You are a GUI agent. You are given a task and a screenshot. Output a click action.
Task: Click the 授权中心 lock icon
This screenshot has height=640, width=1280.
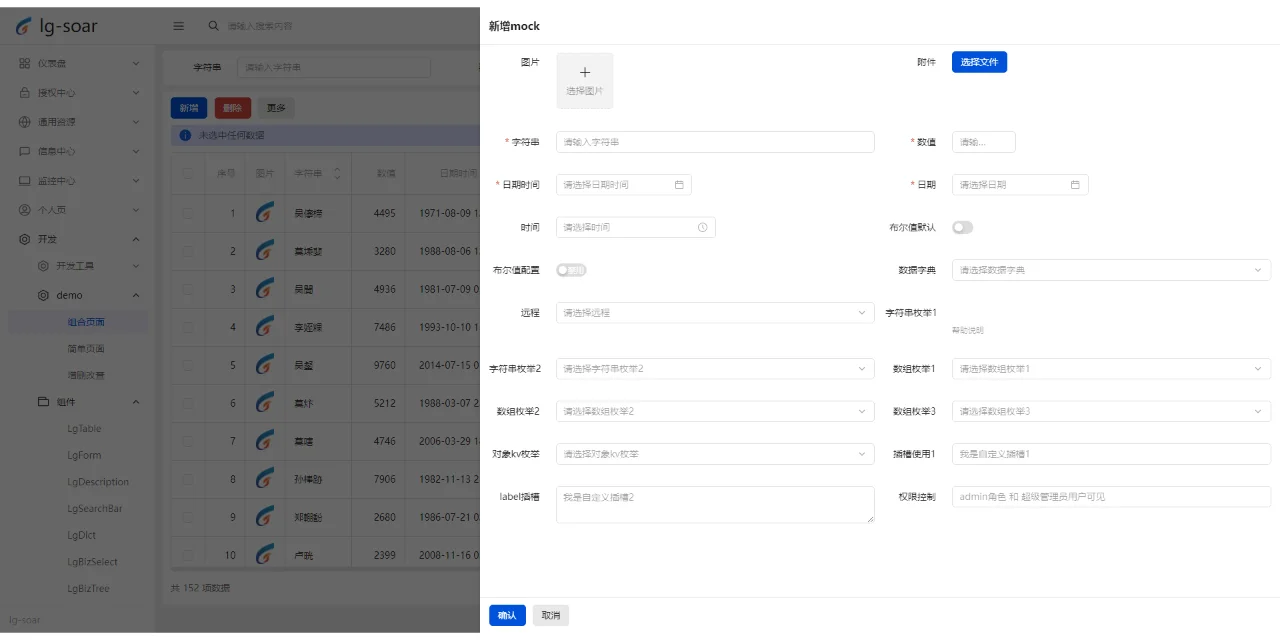tap(25, 93)
